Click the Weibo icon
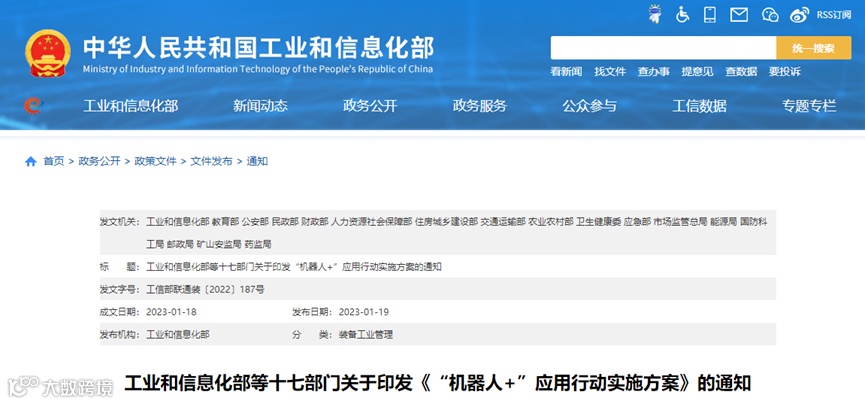Viewport: 865px width, 404px height. [x=799, y=15]
